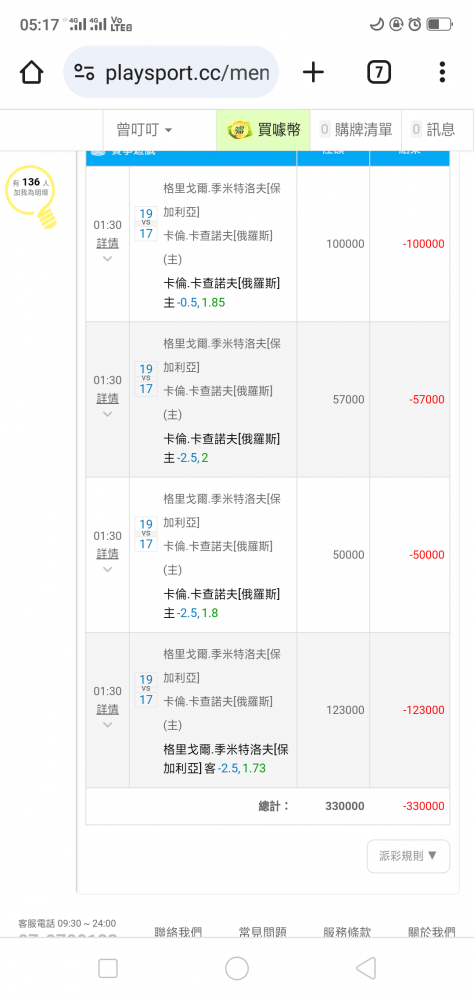Image resolution: width=474 pixels, height=1000 pixels.
Task: Open the 訊息 messages tab
Action: (x=433, y=130)
